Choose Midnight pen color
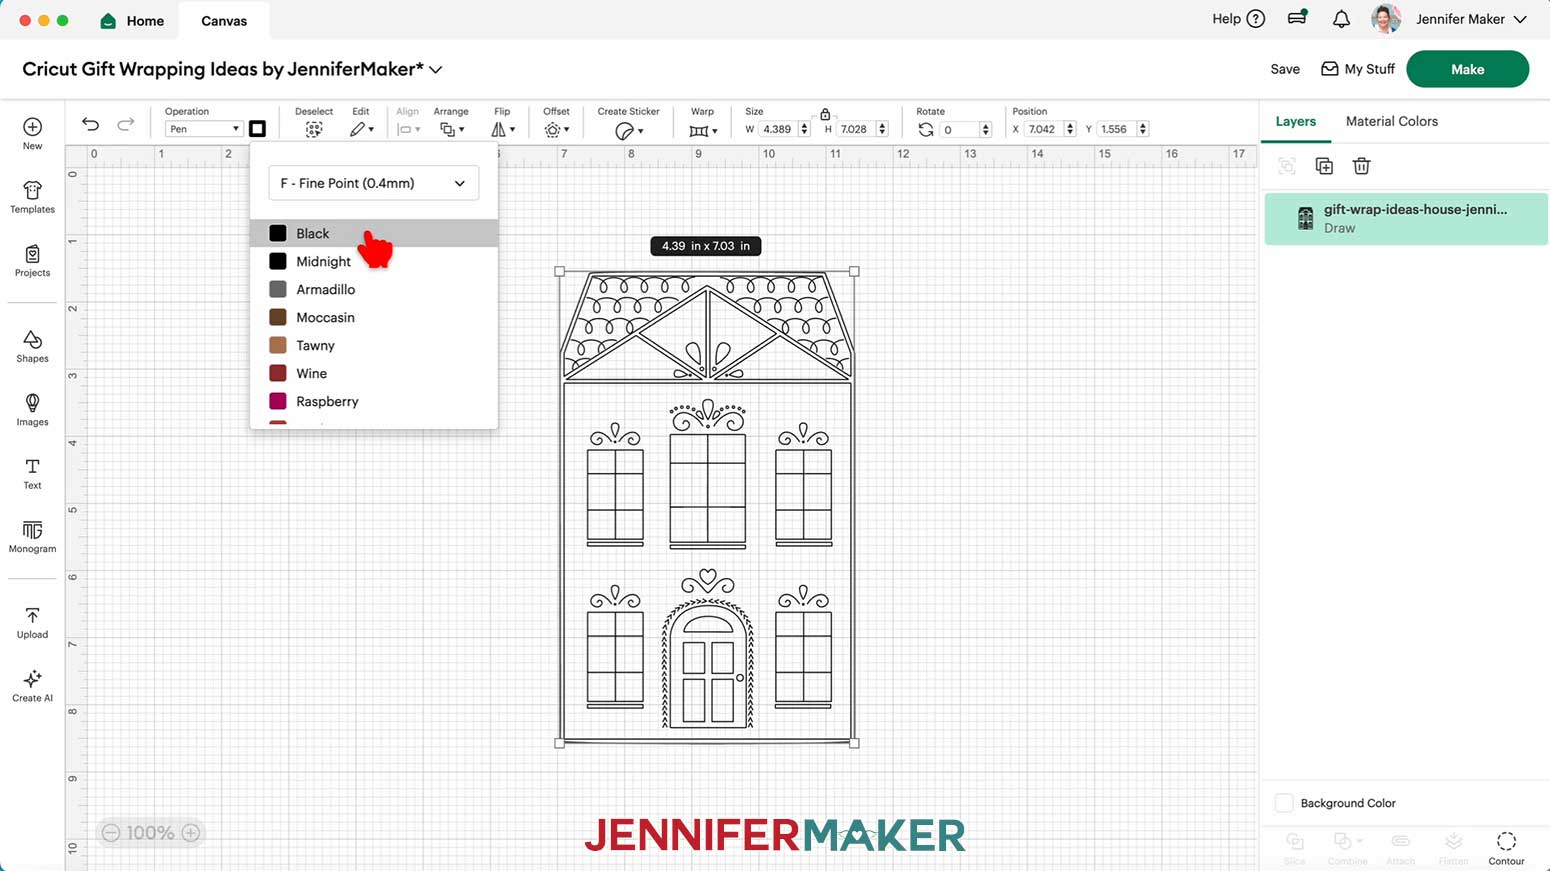 [374, 261]
